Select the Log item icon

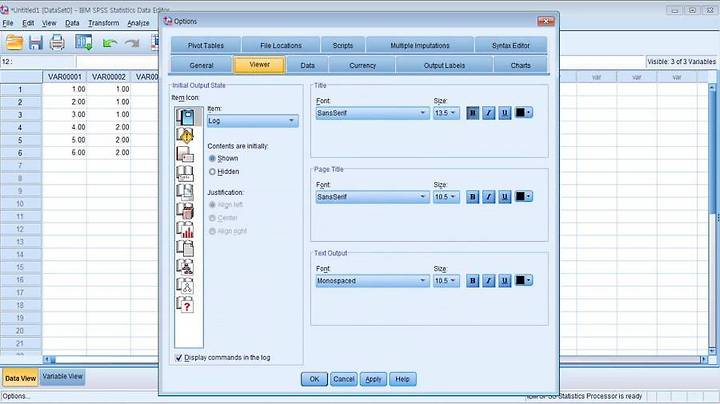point(186,117)
